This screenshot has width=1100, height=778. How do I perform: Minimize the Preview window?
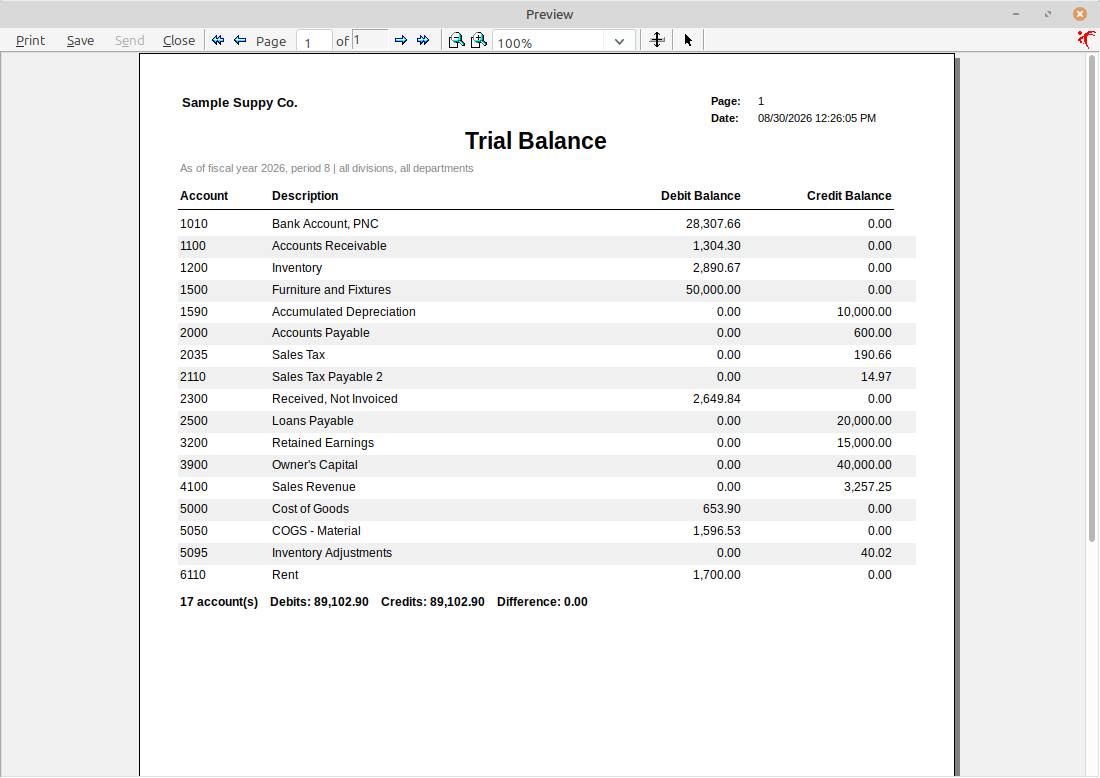(x=1016, y=14)
